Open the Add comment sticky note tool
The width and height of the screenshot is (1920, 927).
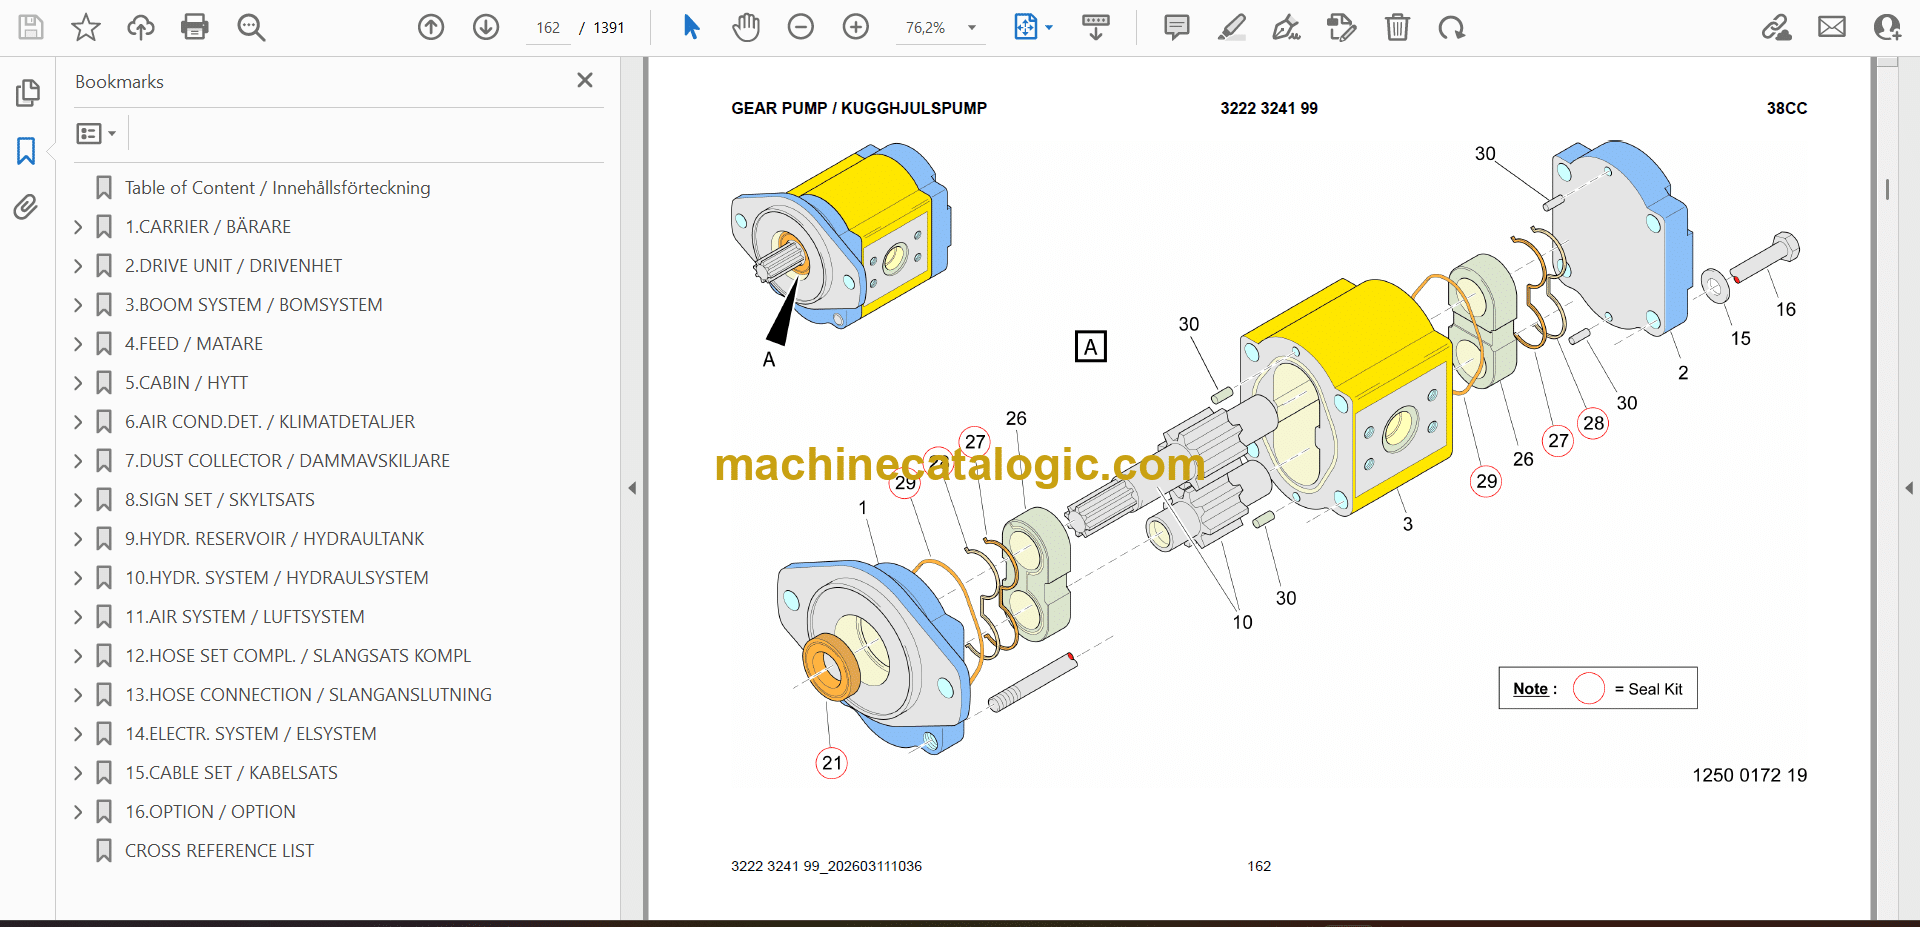coord(1176,27)
